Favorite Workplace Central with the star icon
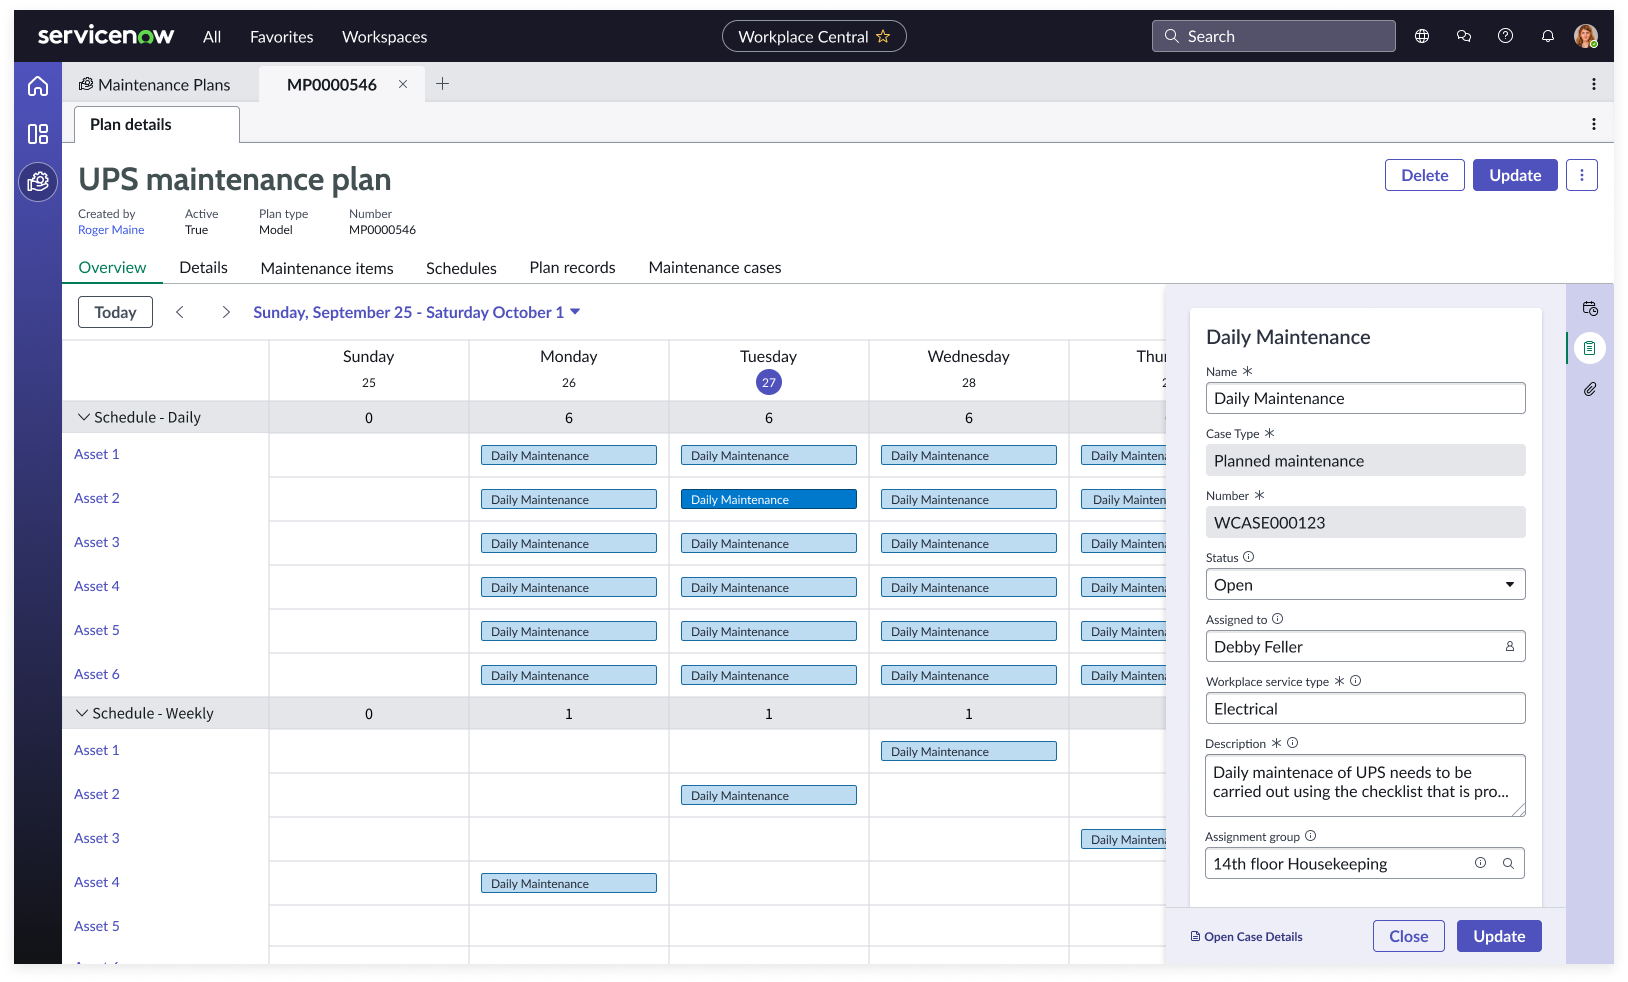Viewport: 1628px width, 982px height. 883,36
